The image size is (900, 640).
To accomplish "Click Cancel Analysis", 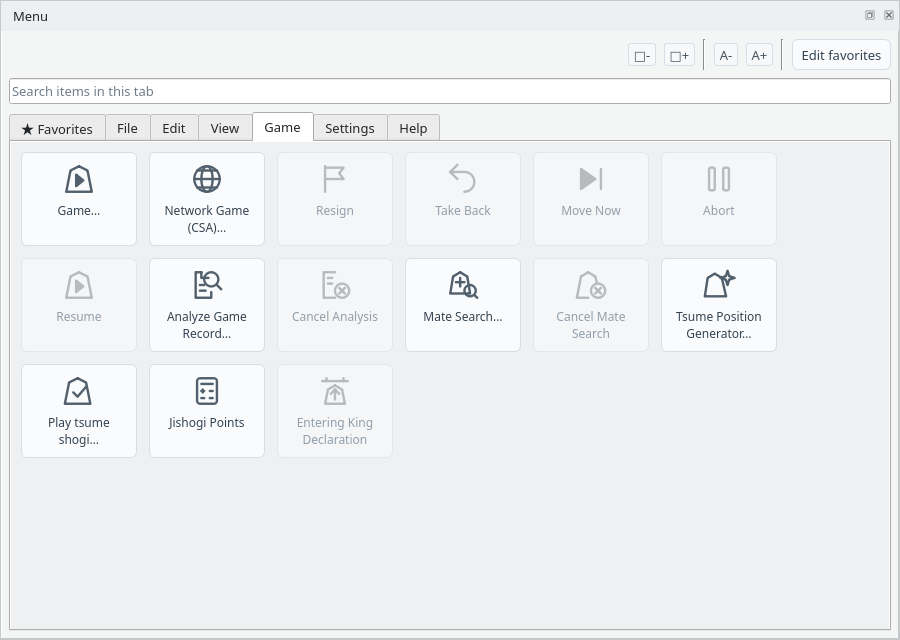I will click(335, 305).
